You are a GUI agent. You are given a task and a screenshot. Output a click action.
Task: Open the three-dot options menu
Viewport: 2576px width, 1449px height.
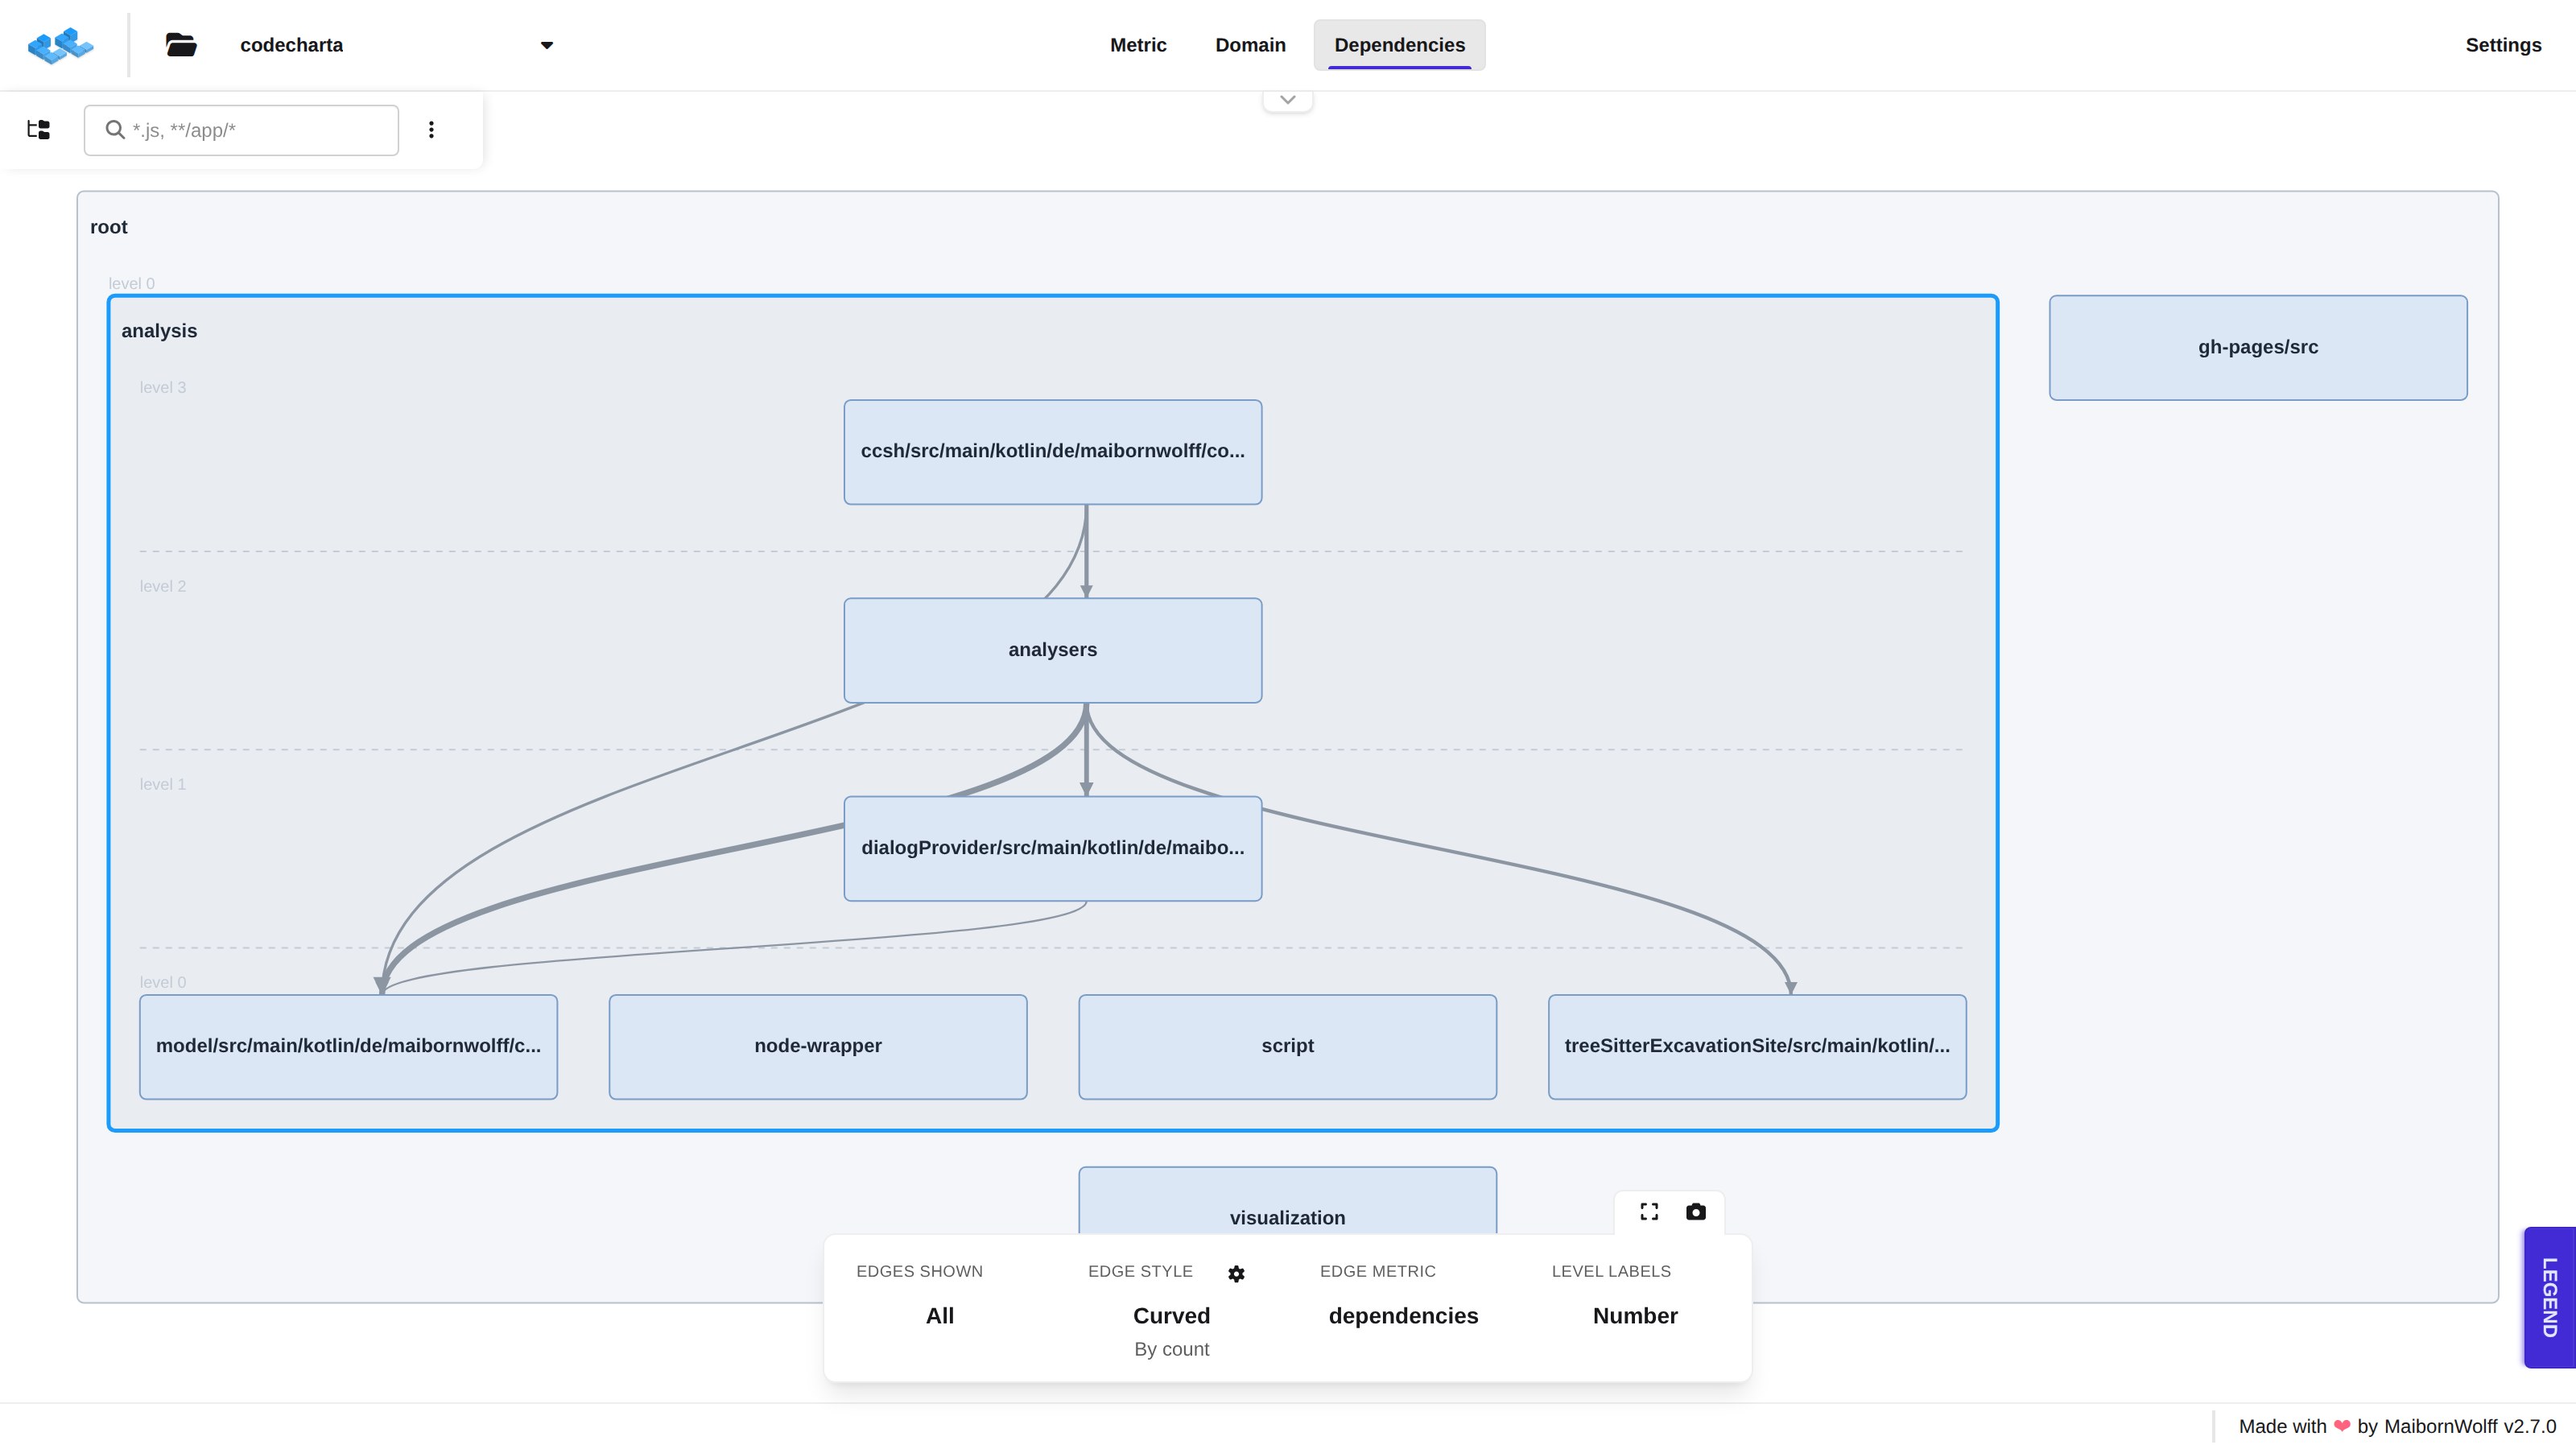[431, 130]
